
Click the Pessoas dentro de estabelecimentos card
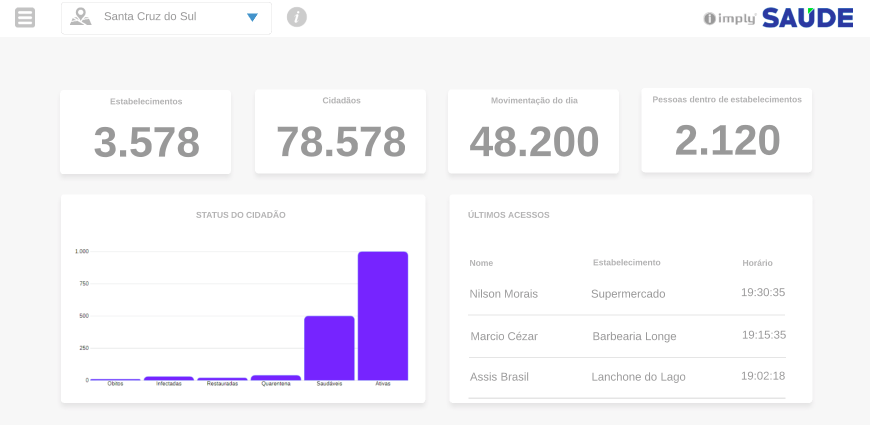(x=727, y=130)
